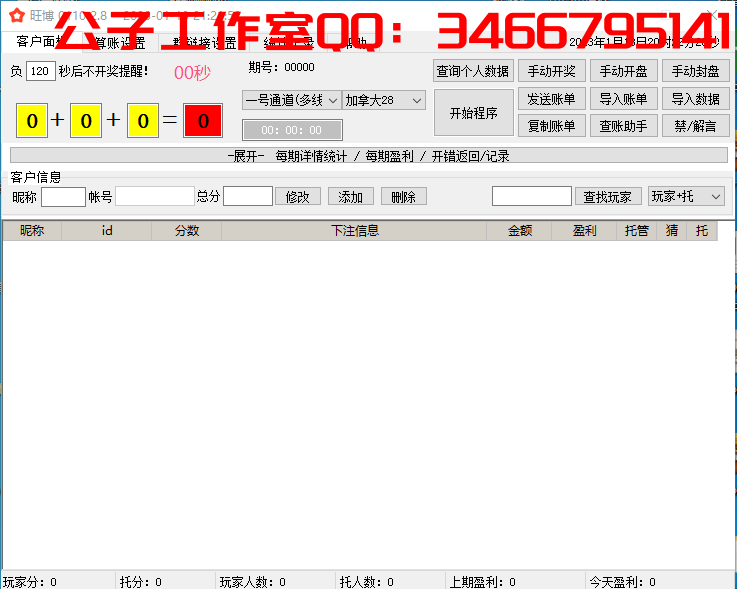Click the 托分: 0 status entry

[141, 582]
